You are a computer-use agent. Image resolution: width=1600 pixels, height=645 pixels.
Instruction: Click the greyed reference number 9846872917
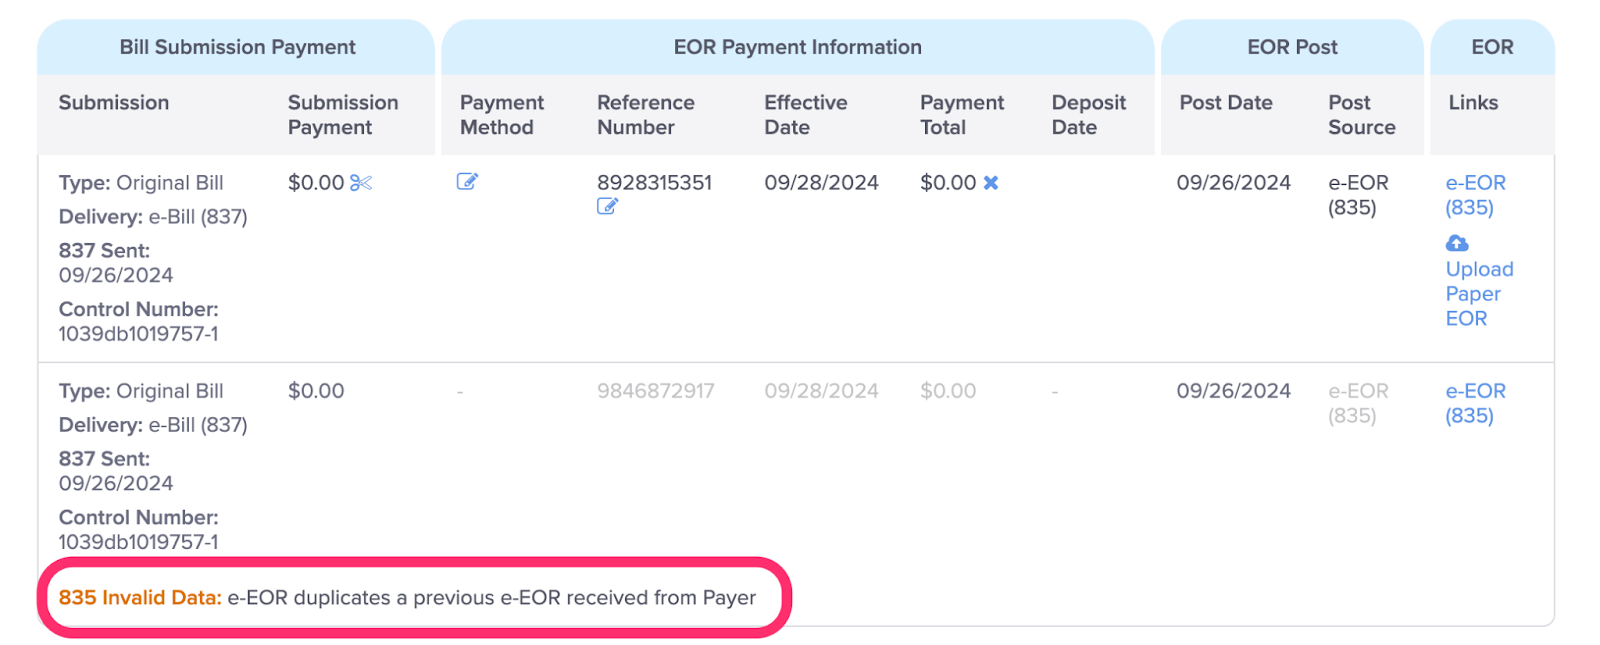(655, 391)
